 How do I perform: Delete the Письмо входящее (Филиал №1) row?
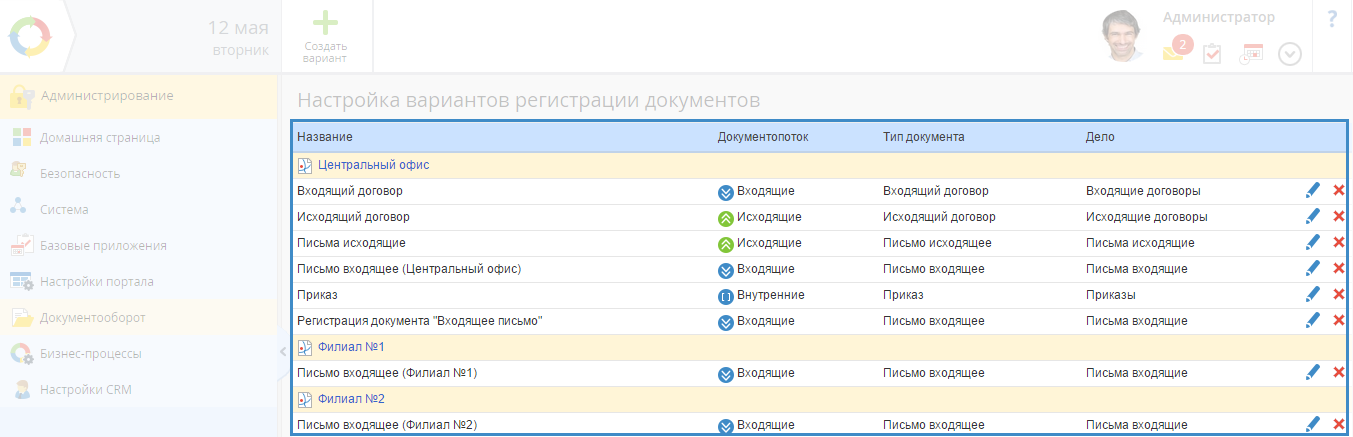point(1338,373)
